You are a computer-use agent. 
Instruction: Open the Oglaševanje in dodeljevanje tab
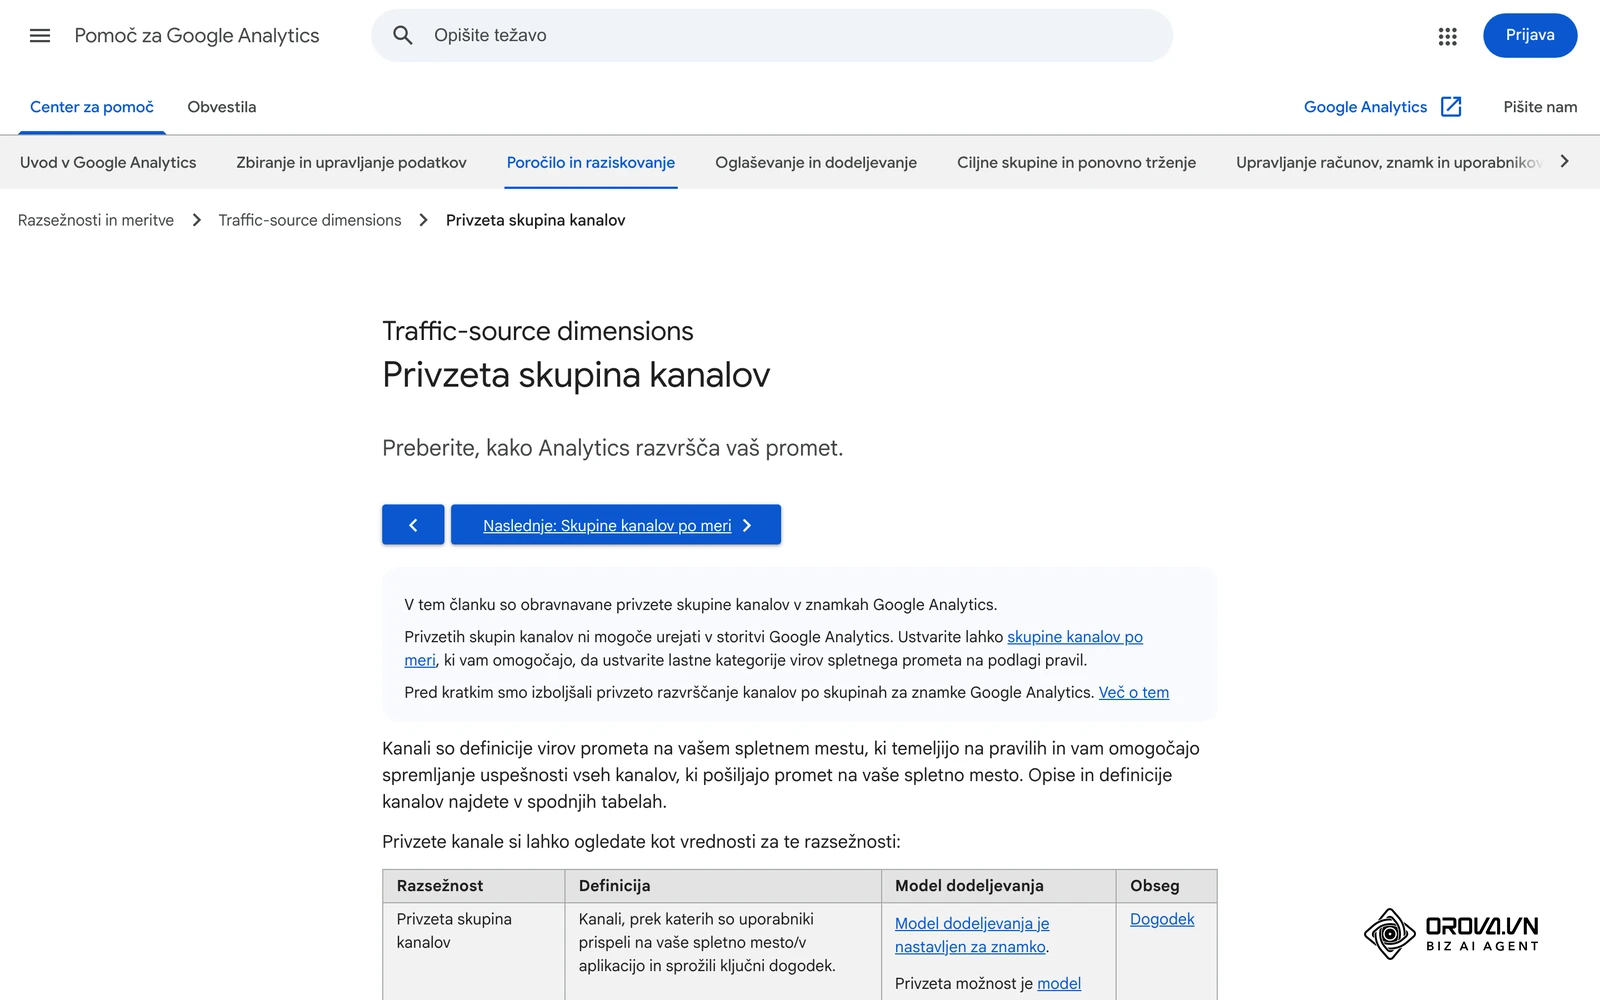(816, 162)
